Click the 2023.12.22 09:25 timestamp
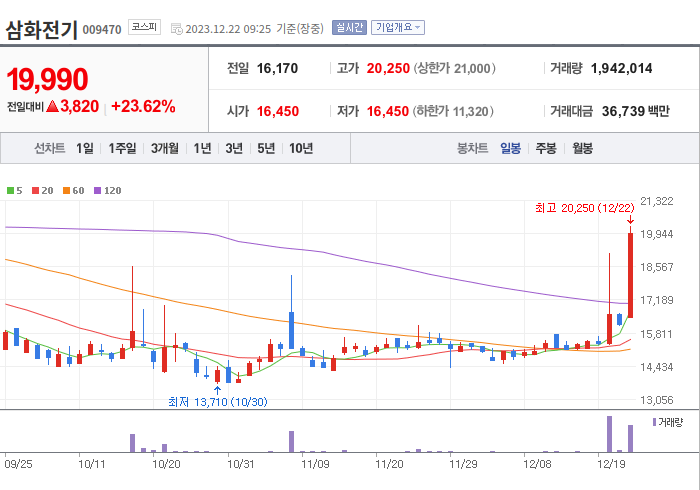Viewport: 700px width, 490px height. [x=228, y=29]
